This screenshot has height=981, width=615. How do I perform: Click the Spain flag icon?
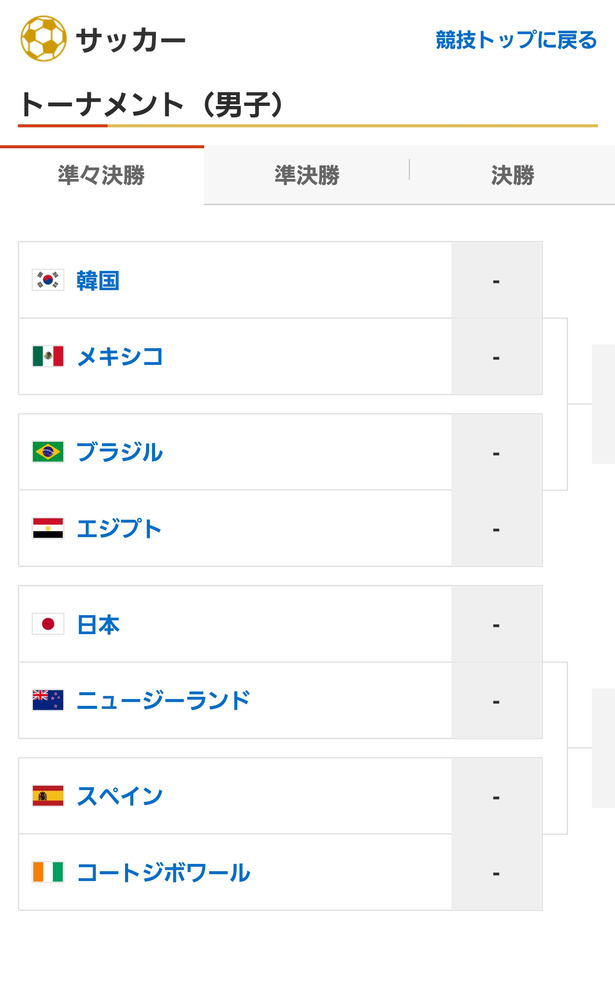(48, 796)
